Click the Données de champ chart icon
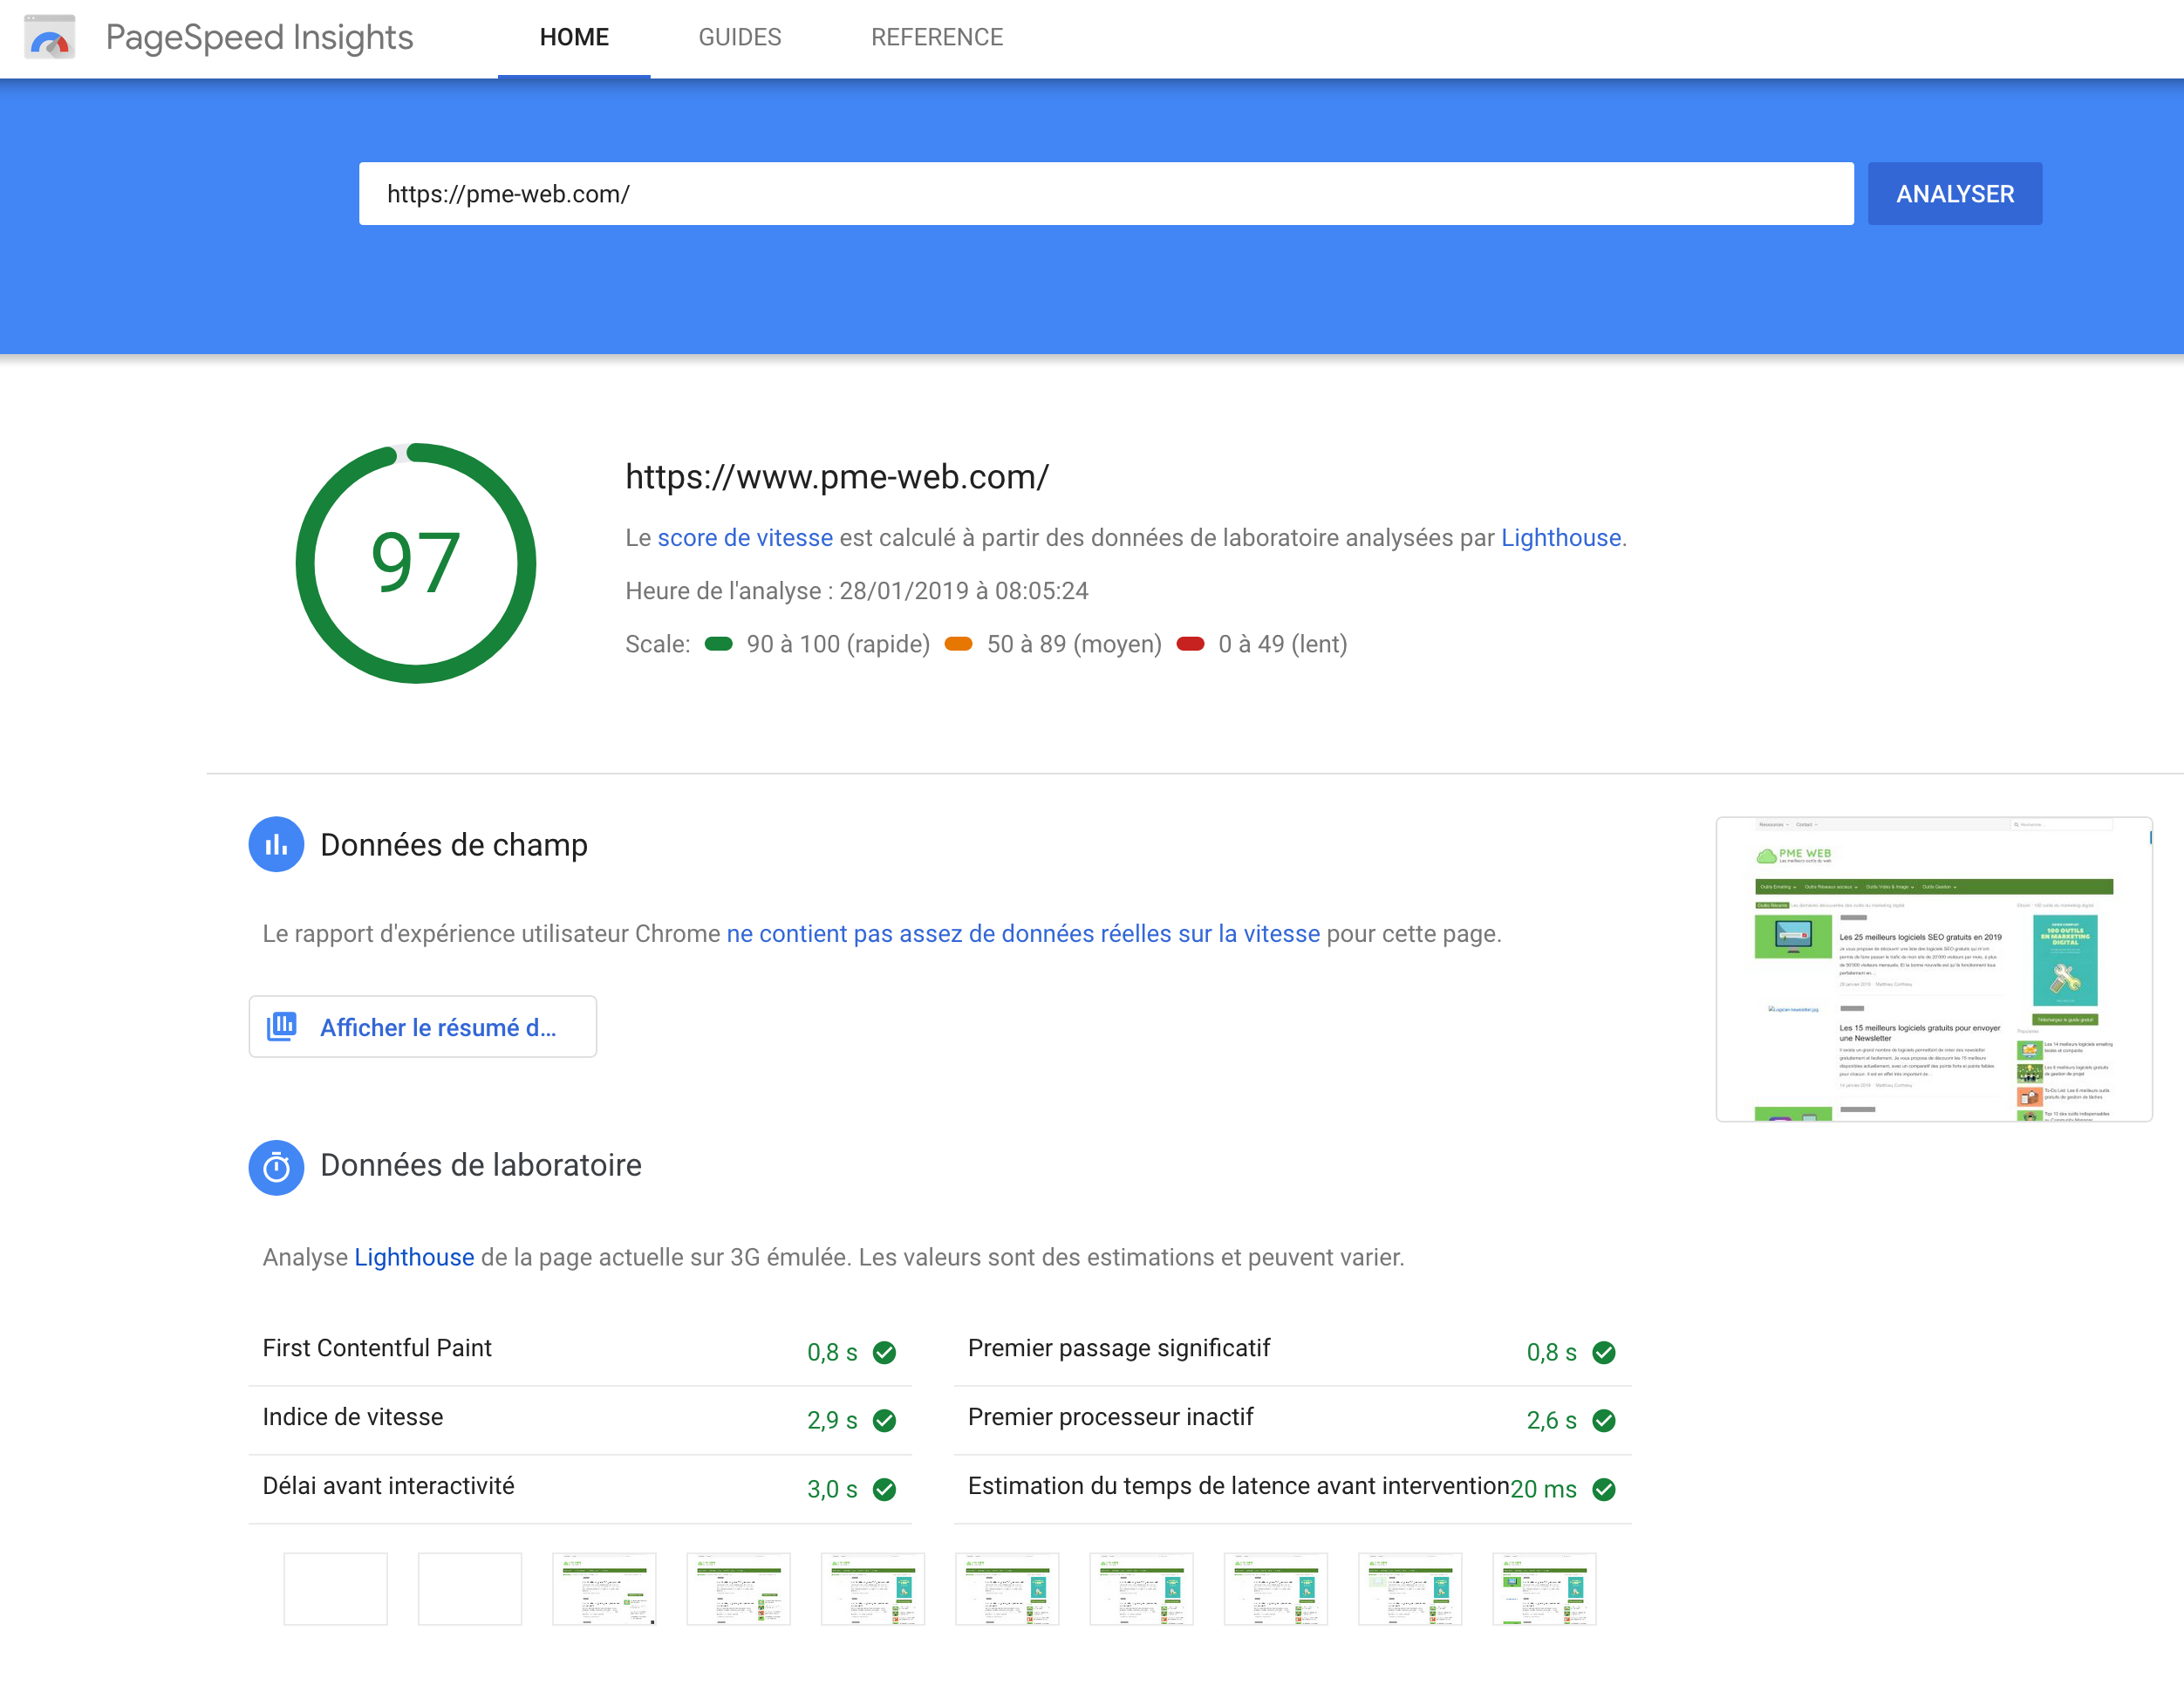The height and width of the screenshot is (1692, 2184). [x=276, y=845]
